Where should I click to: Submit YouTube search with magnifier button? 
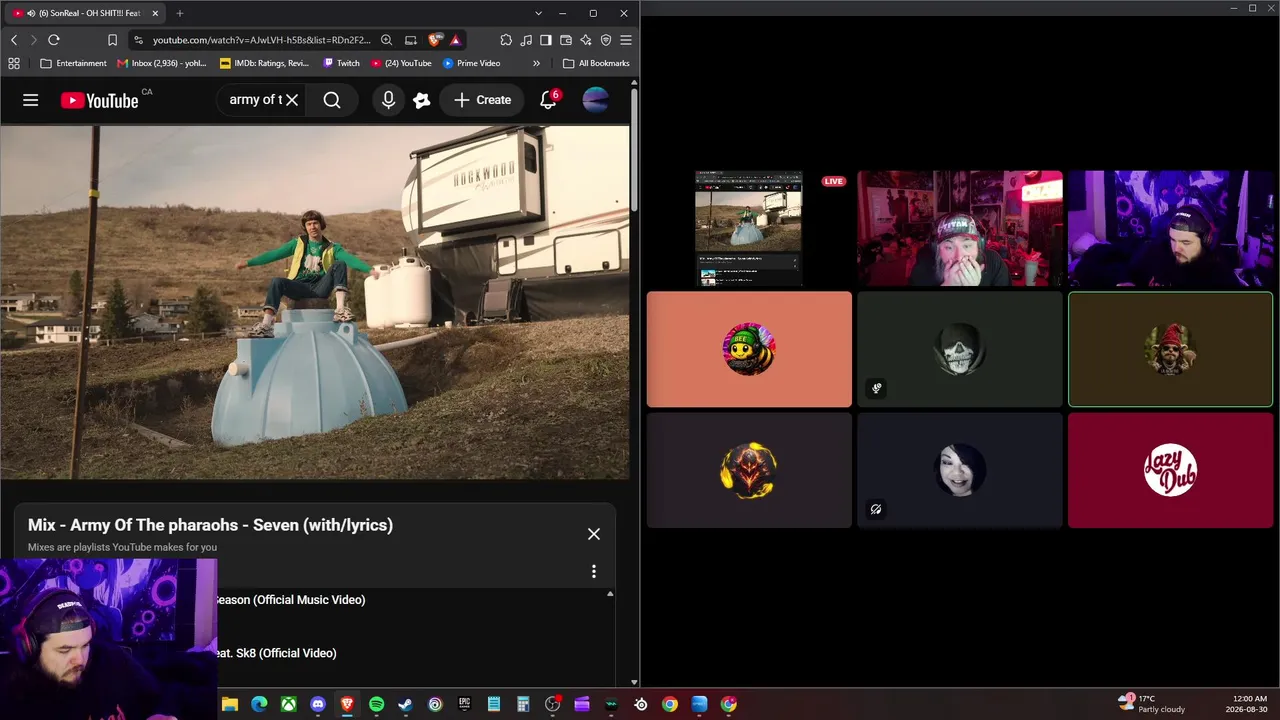pos(332,100)
